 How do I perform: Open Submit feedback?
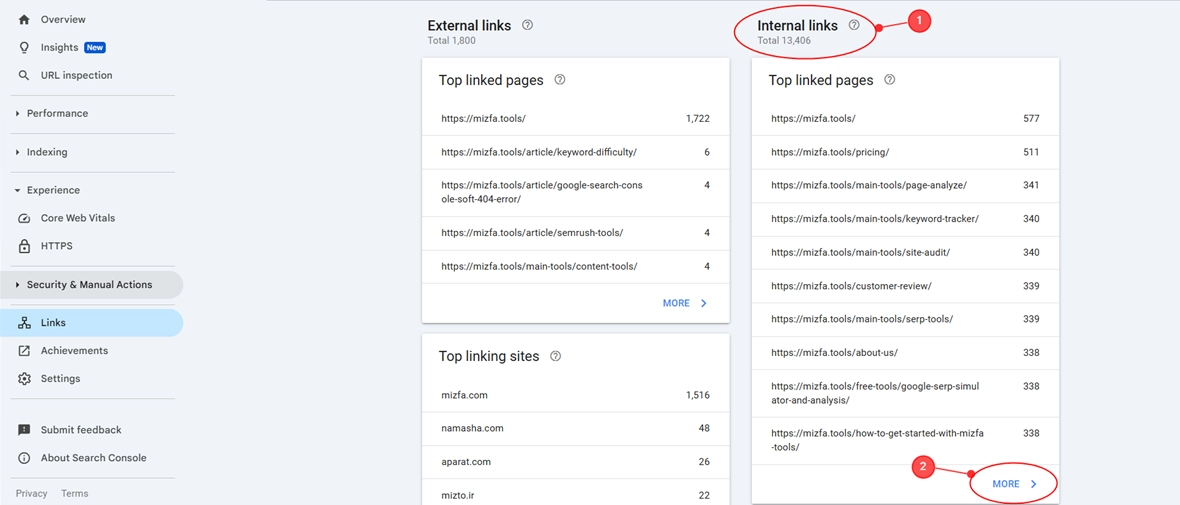click(x=80, y=430)
